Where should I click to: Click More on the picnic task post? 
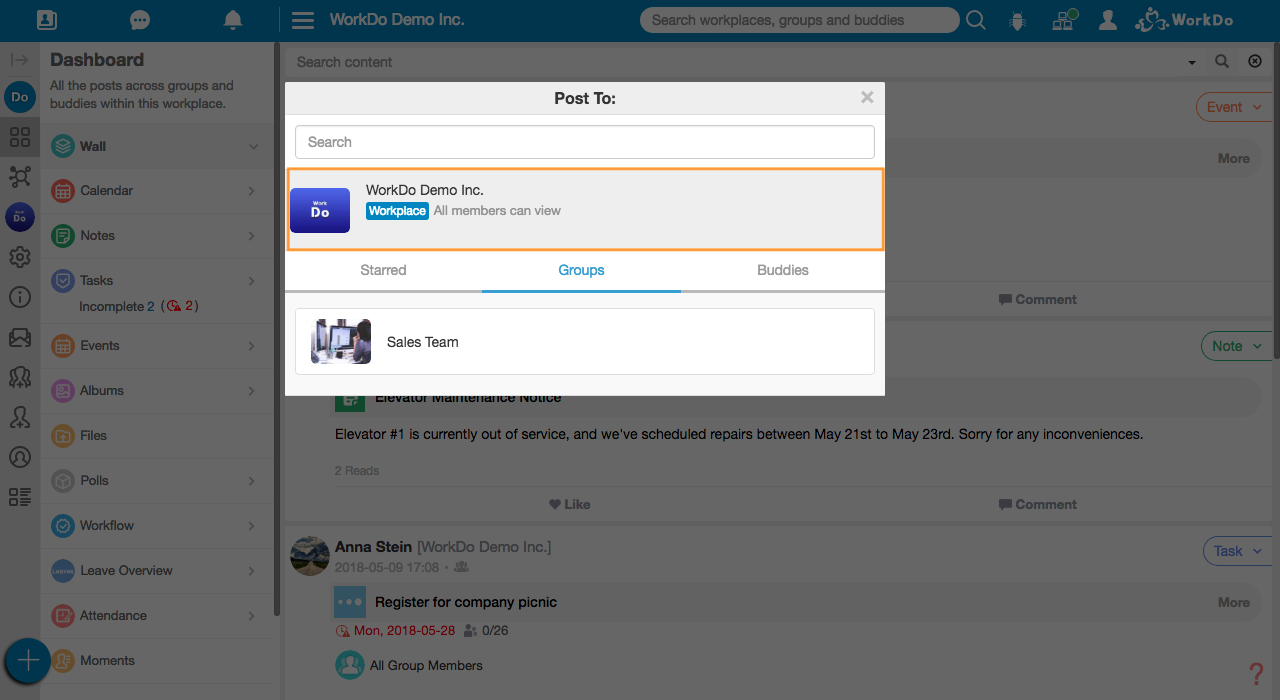tap(1234, 603)
